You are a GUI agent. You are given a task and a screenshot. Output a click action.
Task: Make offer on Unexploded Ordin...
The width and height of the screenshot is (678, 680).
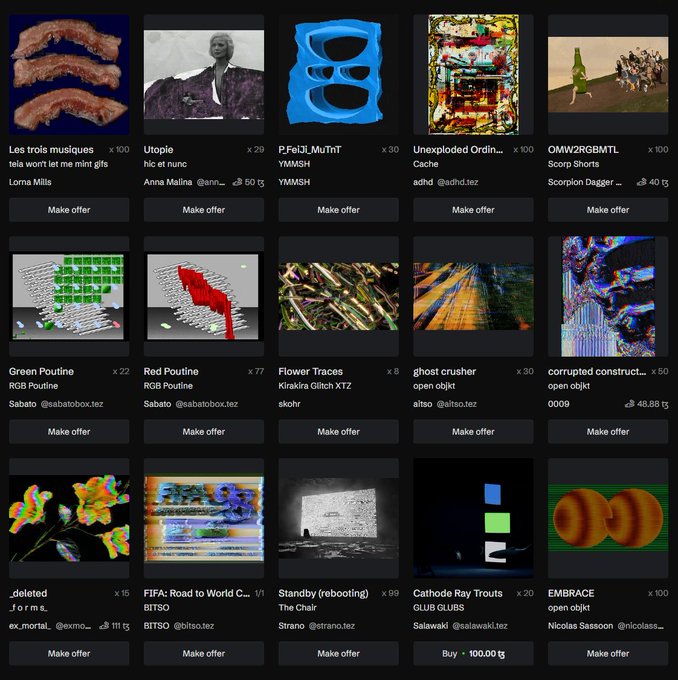point(473,210)
